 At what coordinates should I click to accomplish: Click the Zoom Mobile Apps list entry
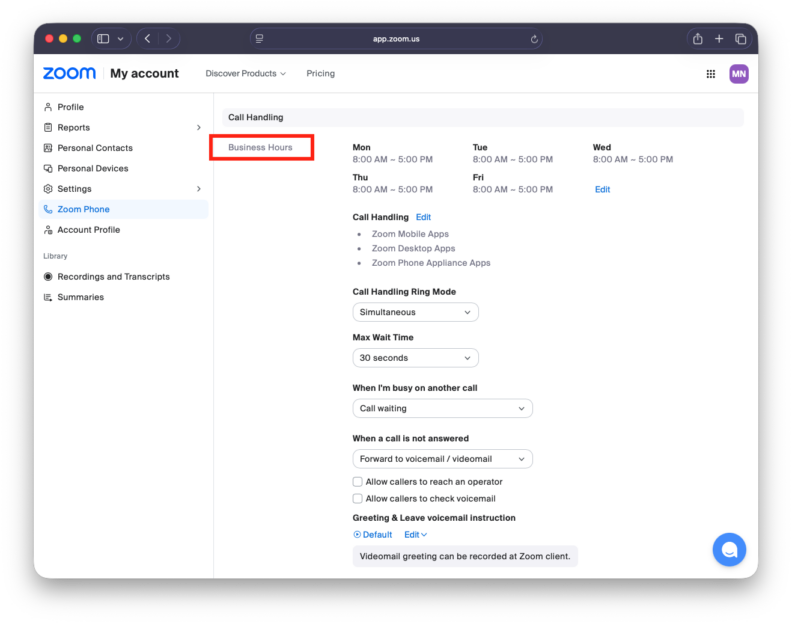[x=410, y=234]
